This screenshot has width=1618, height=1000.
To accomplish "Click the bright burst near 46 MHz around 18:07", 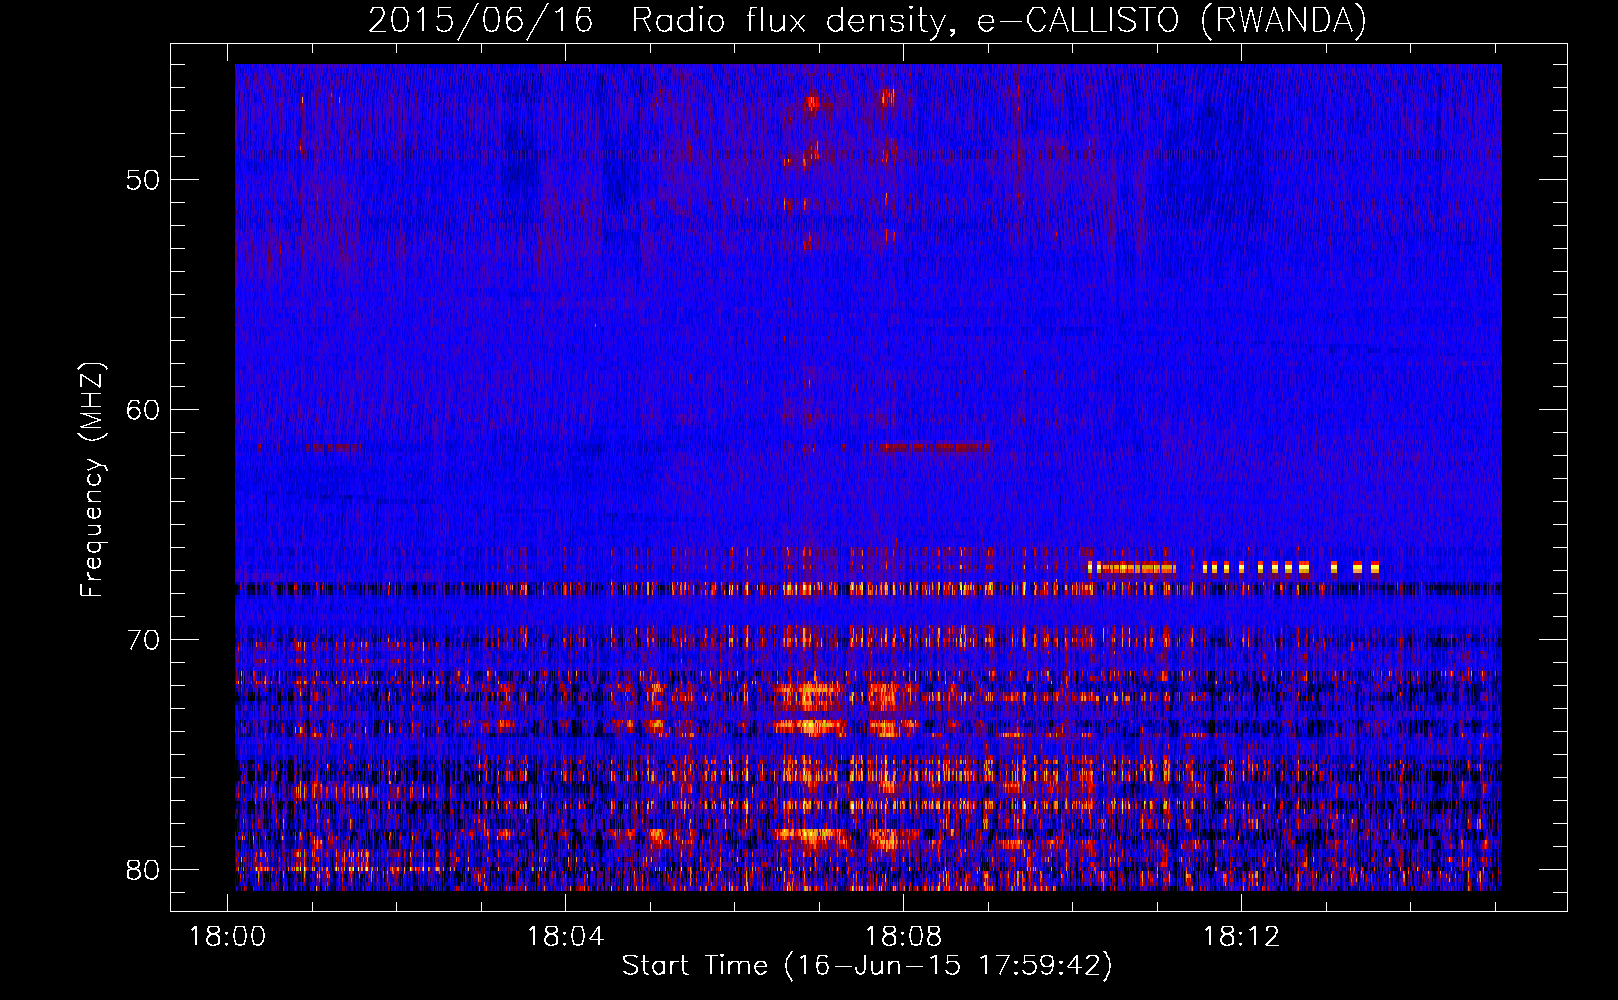I will pyautogui.click(x=812, y=103).
